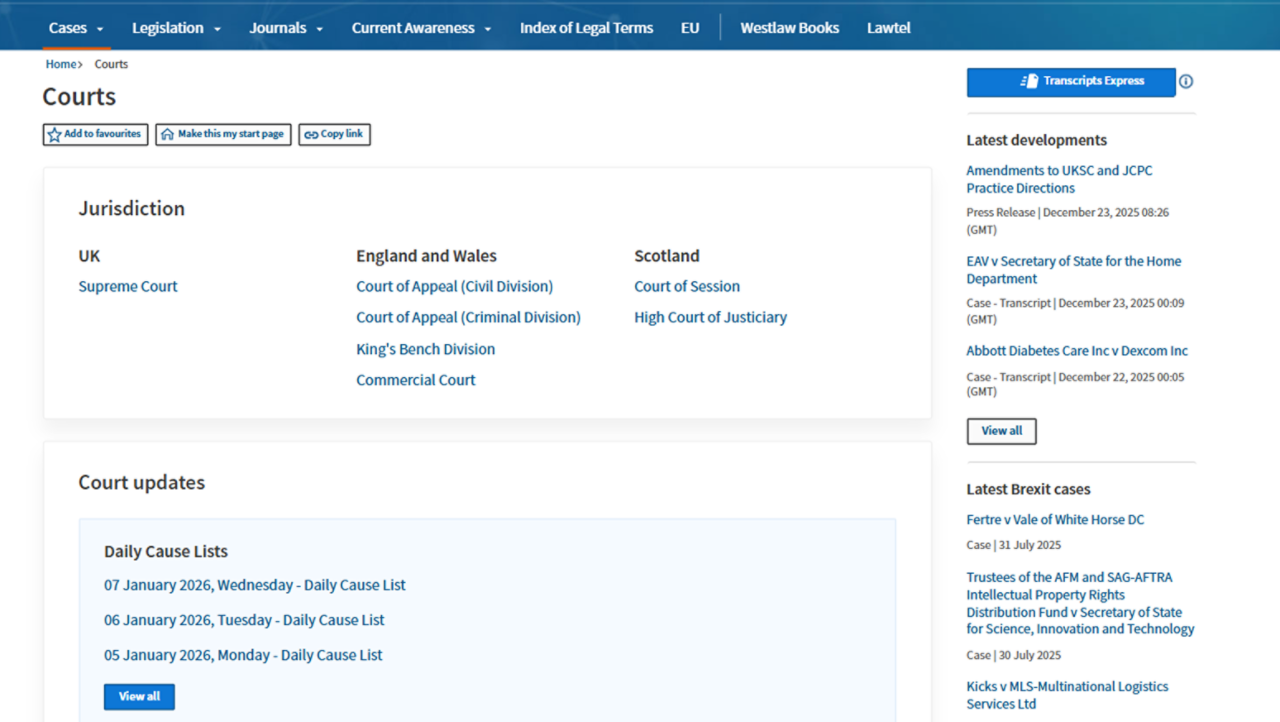
Task: Open High Court of Justiciary
Action: click(x=710, y=317)
